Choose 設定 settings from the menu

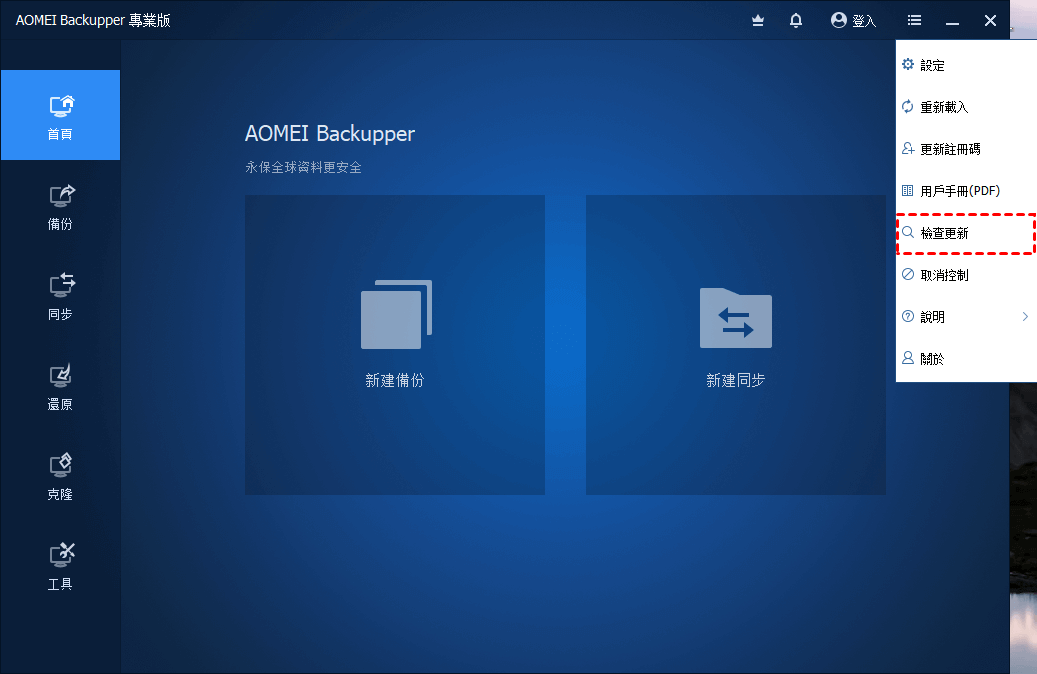coord(966,65)
